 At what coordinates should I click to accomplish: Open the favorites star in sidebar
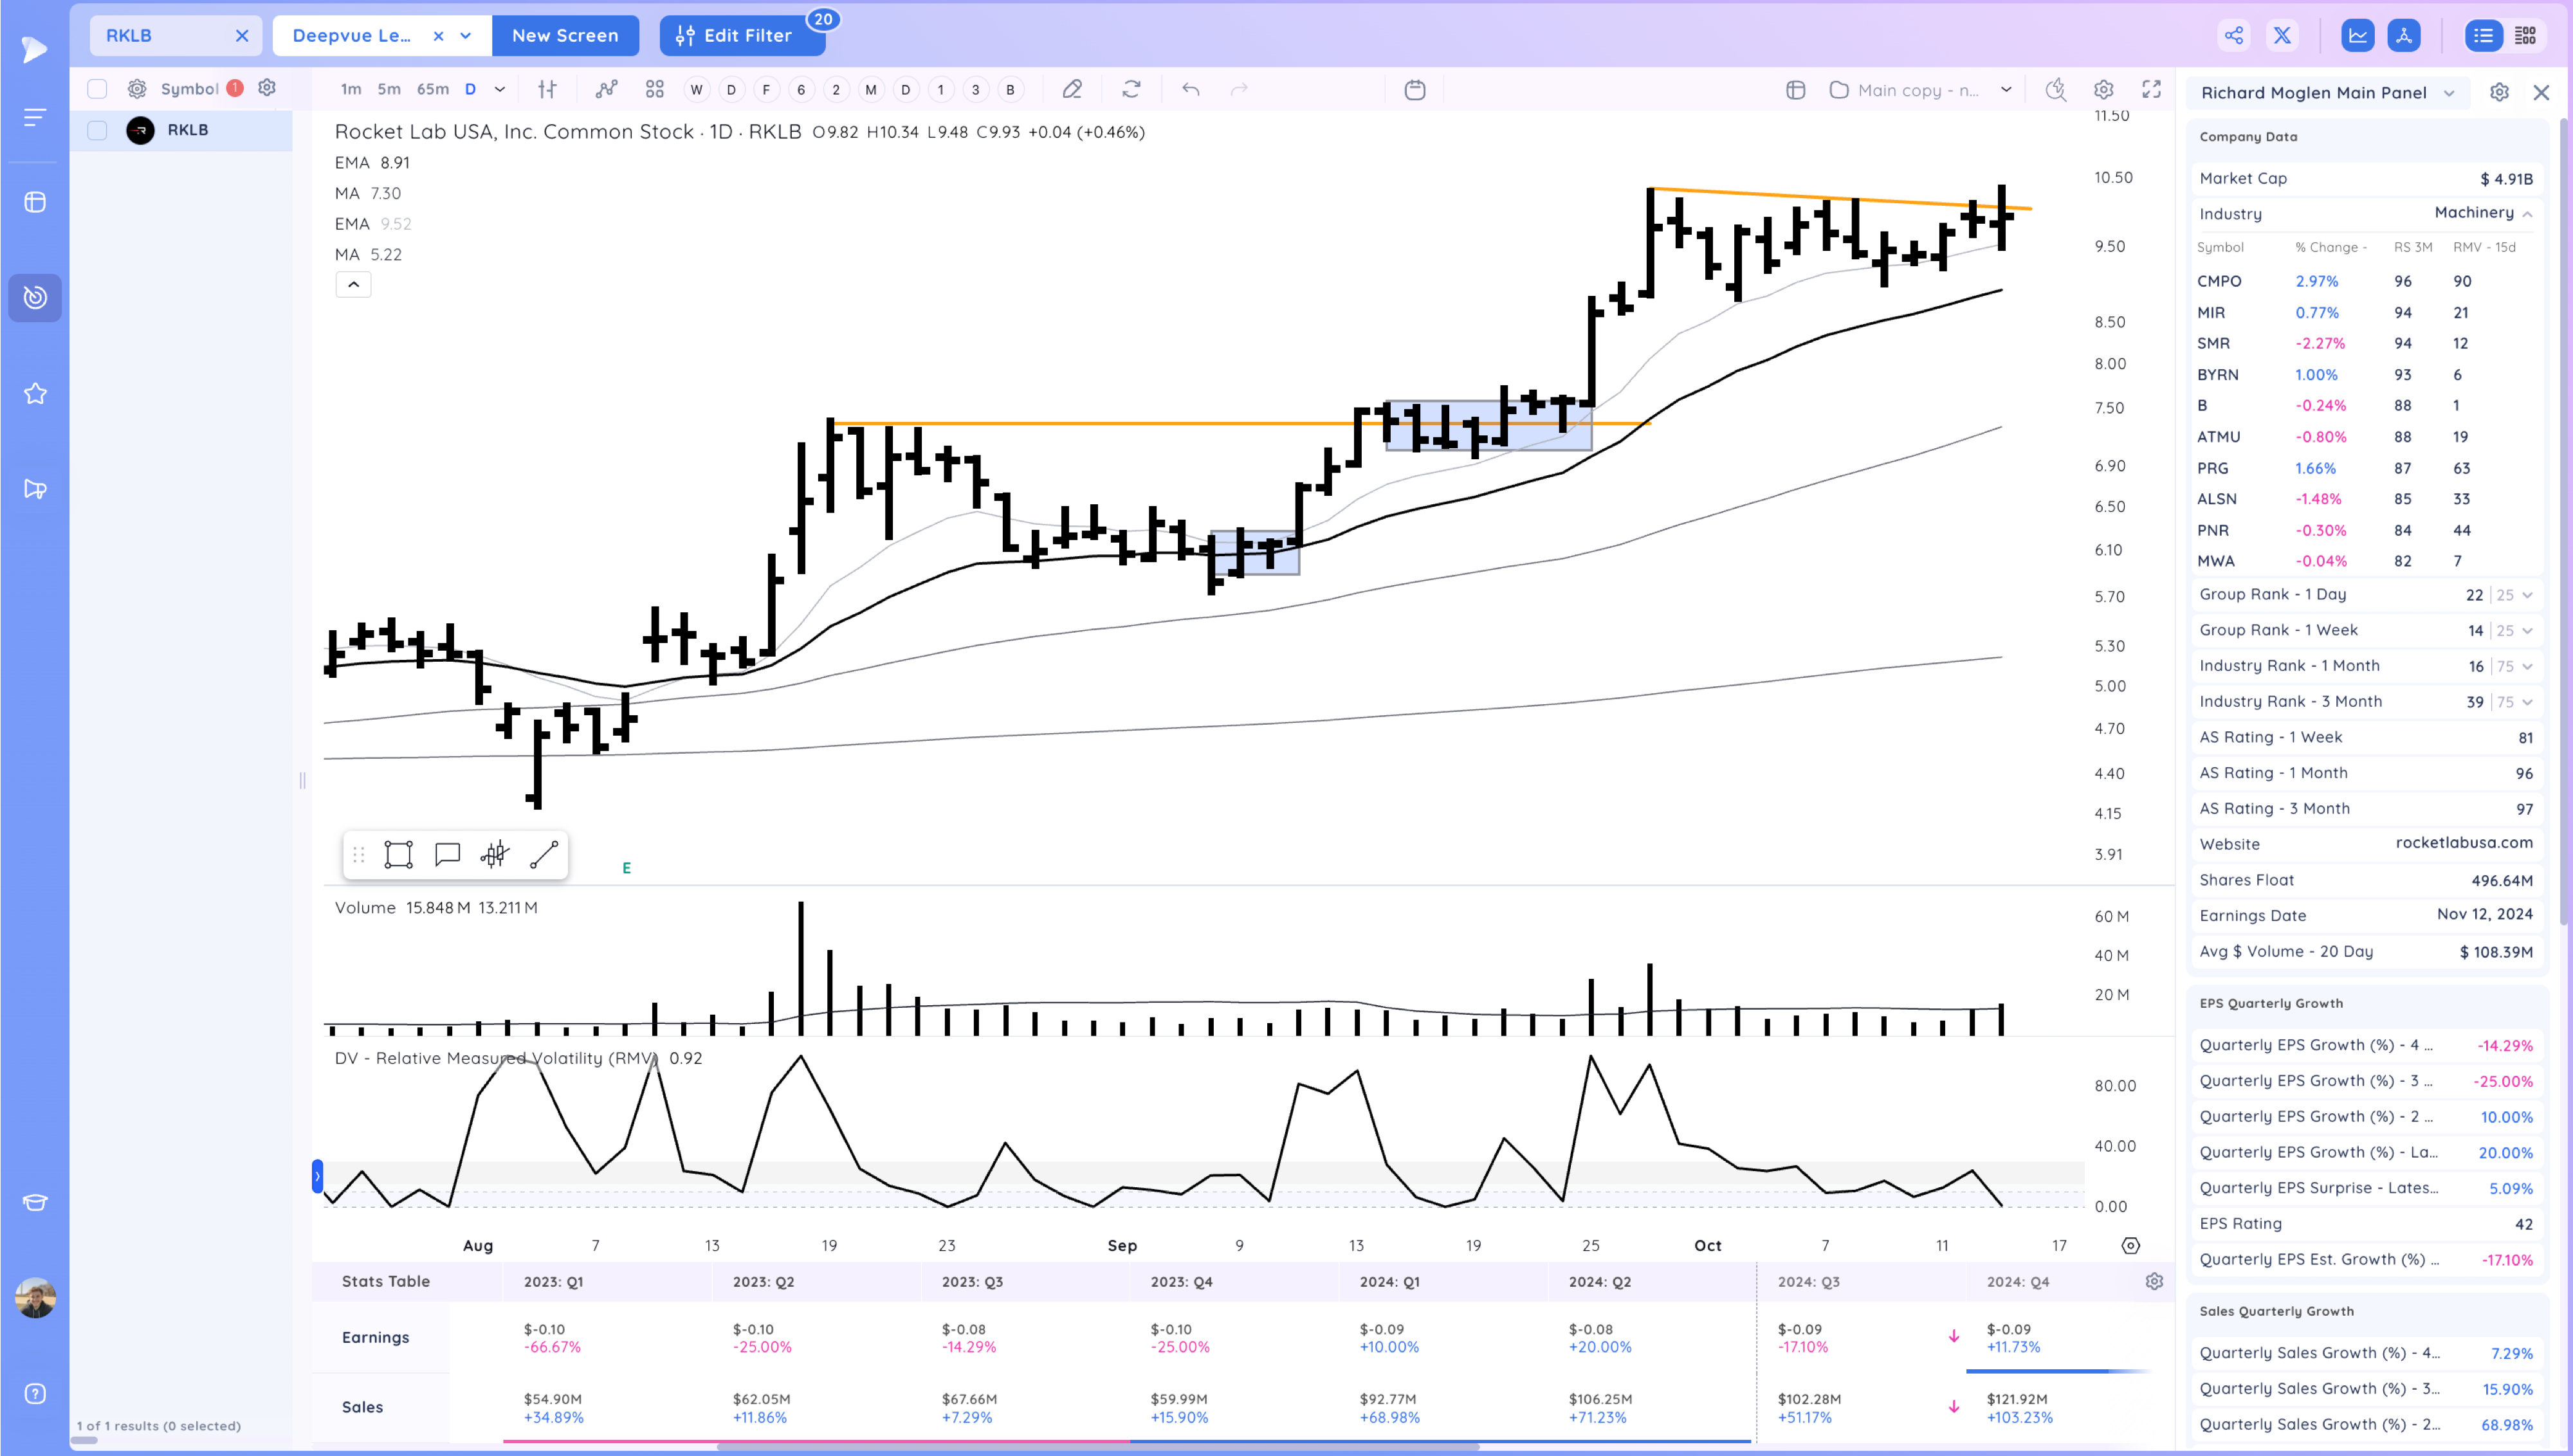[x=35, y=394]
